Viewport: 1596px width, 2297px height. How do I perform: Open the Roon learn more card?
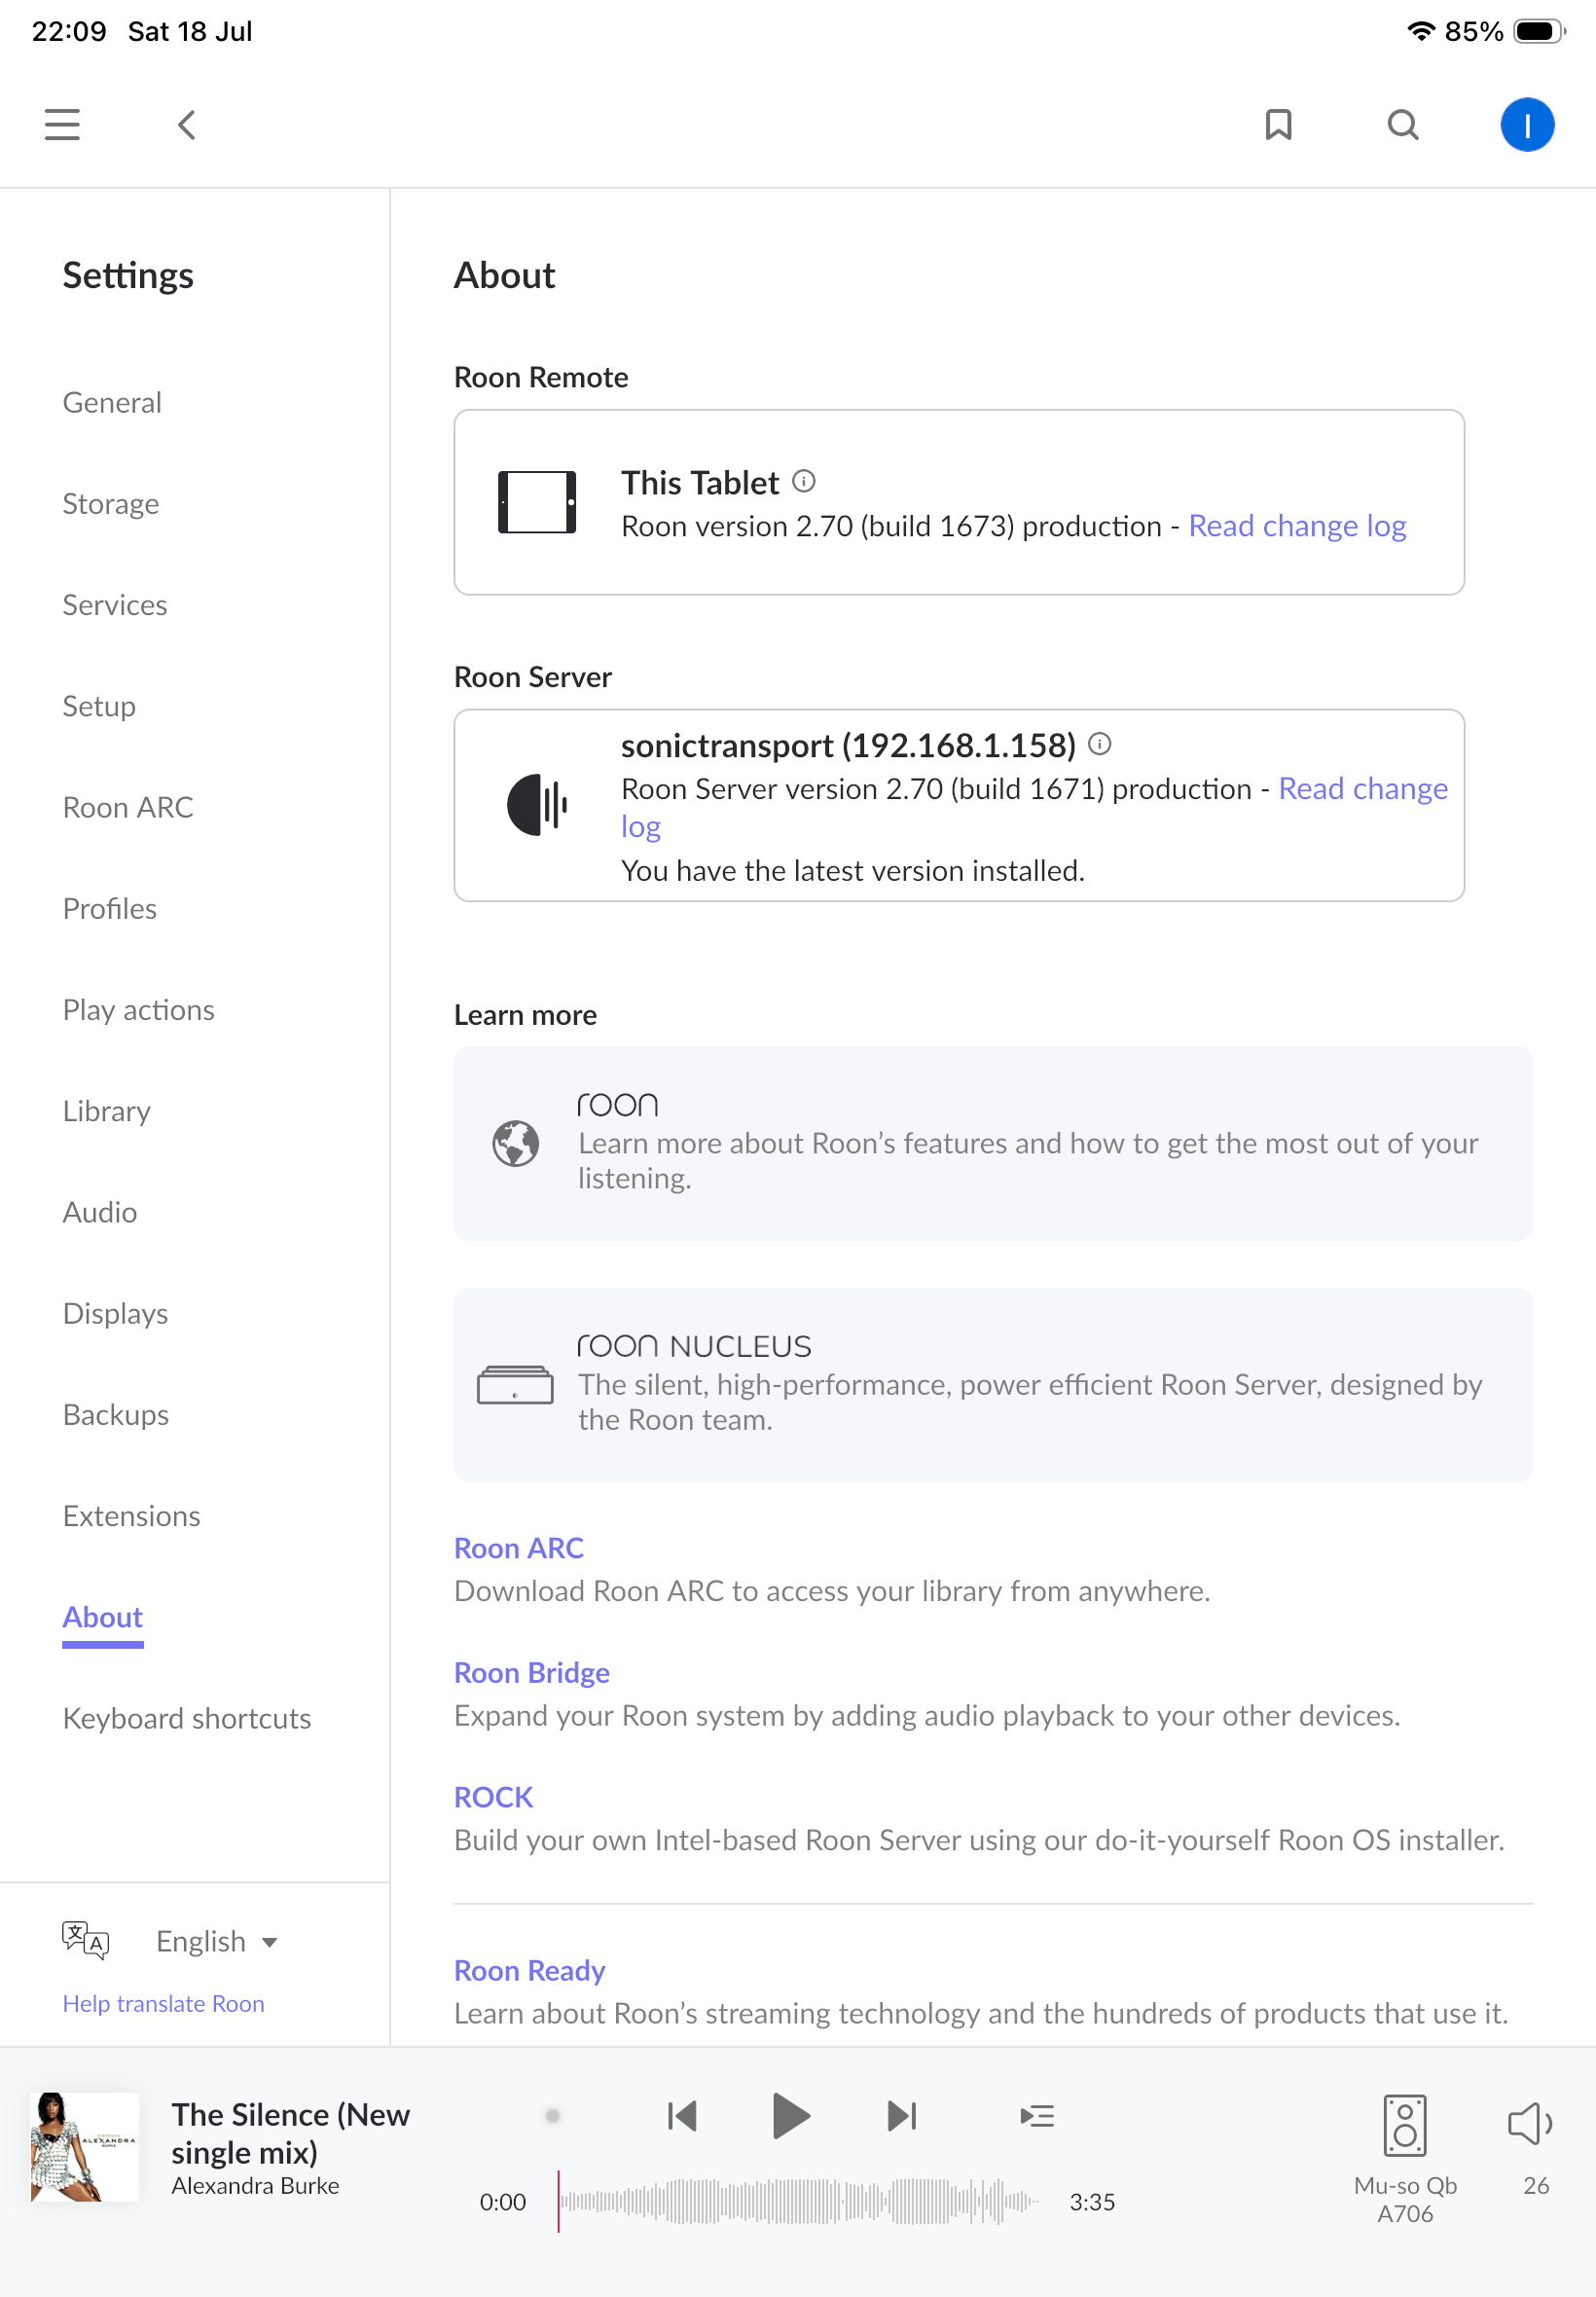993,1143
